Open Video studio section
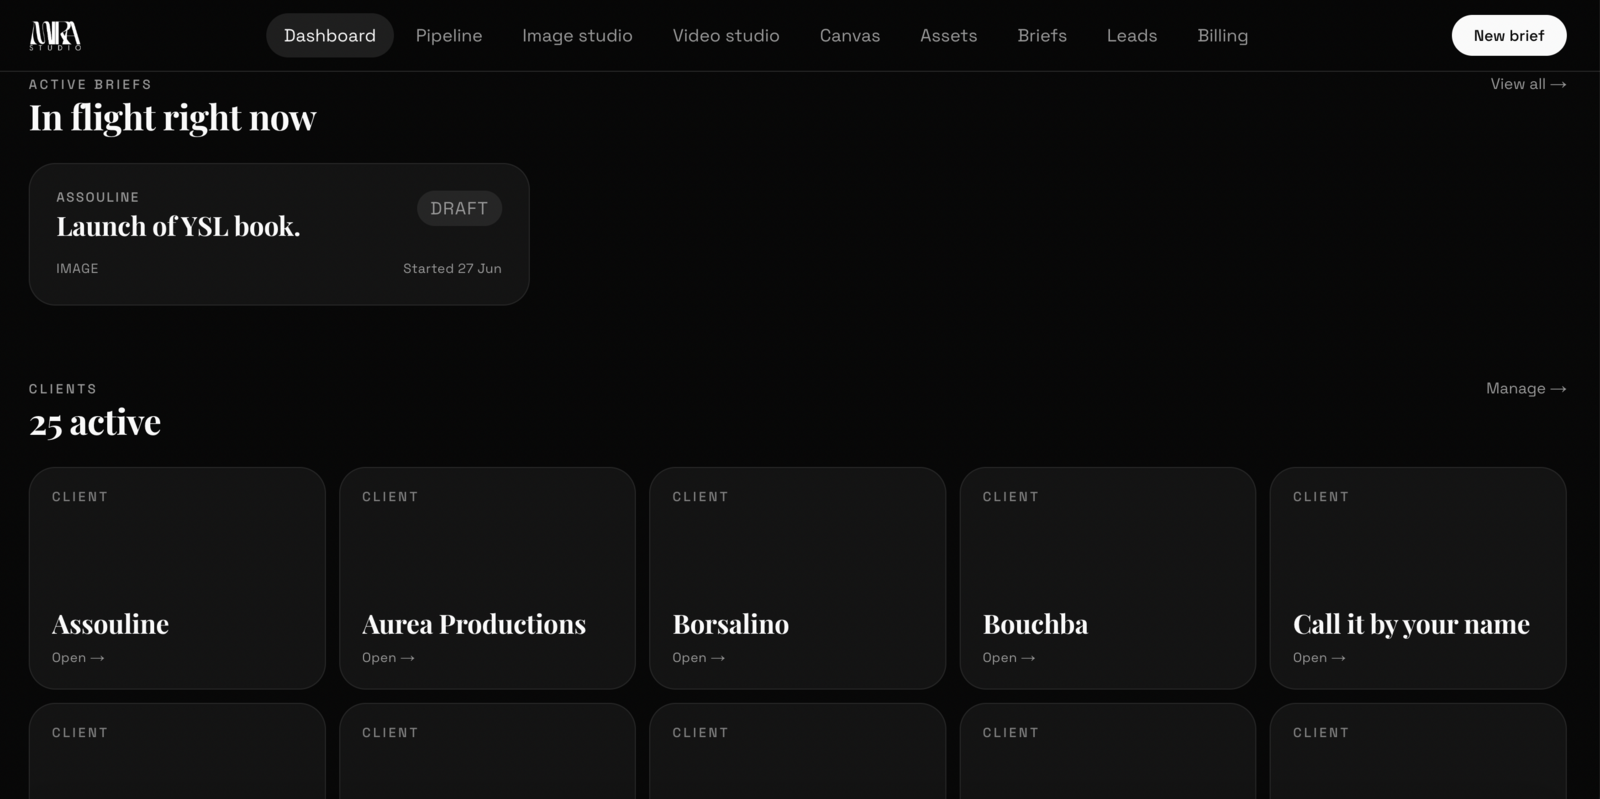The height and width of the screenshot is (799, 1600). [726, 36]
